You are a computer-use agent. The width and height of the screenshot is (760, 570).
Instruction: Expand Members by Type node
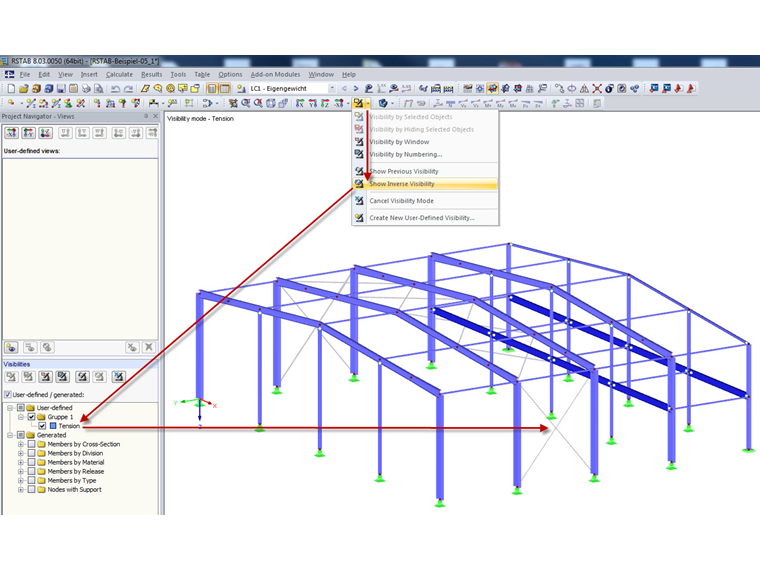[x=21, y=480]
